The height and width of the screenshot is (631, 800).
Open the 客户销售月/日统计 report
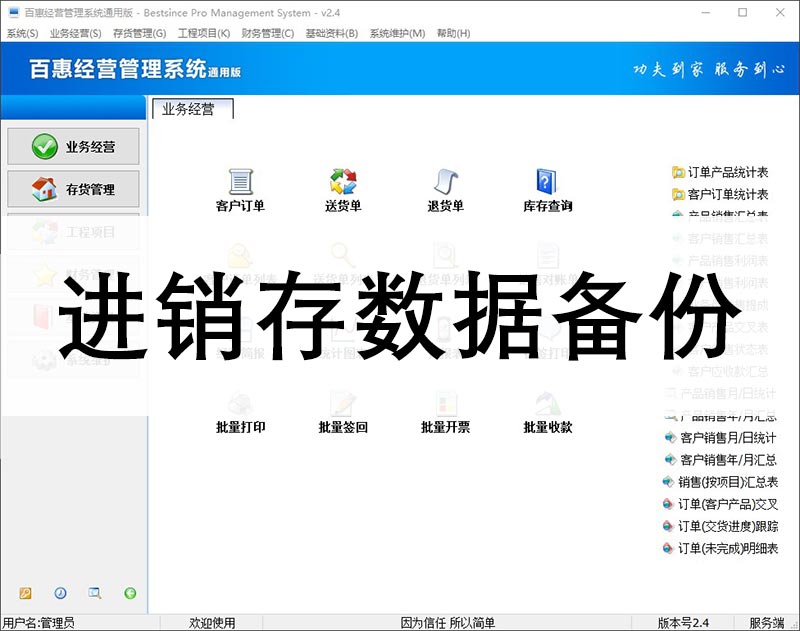(728, 438)
